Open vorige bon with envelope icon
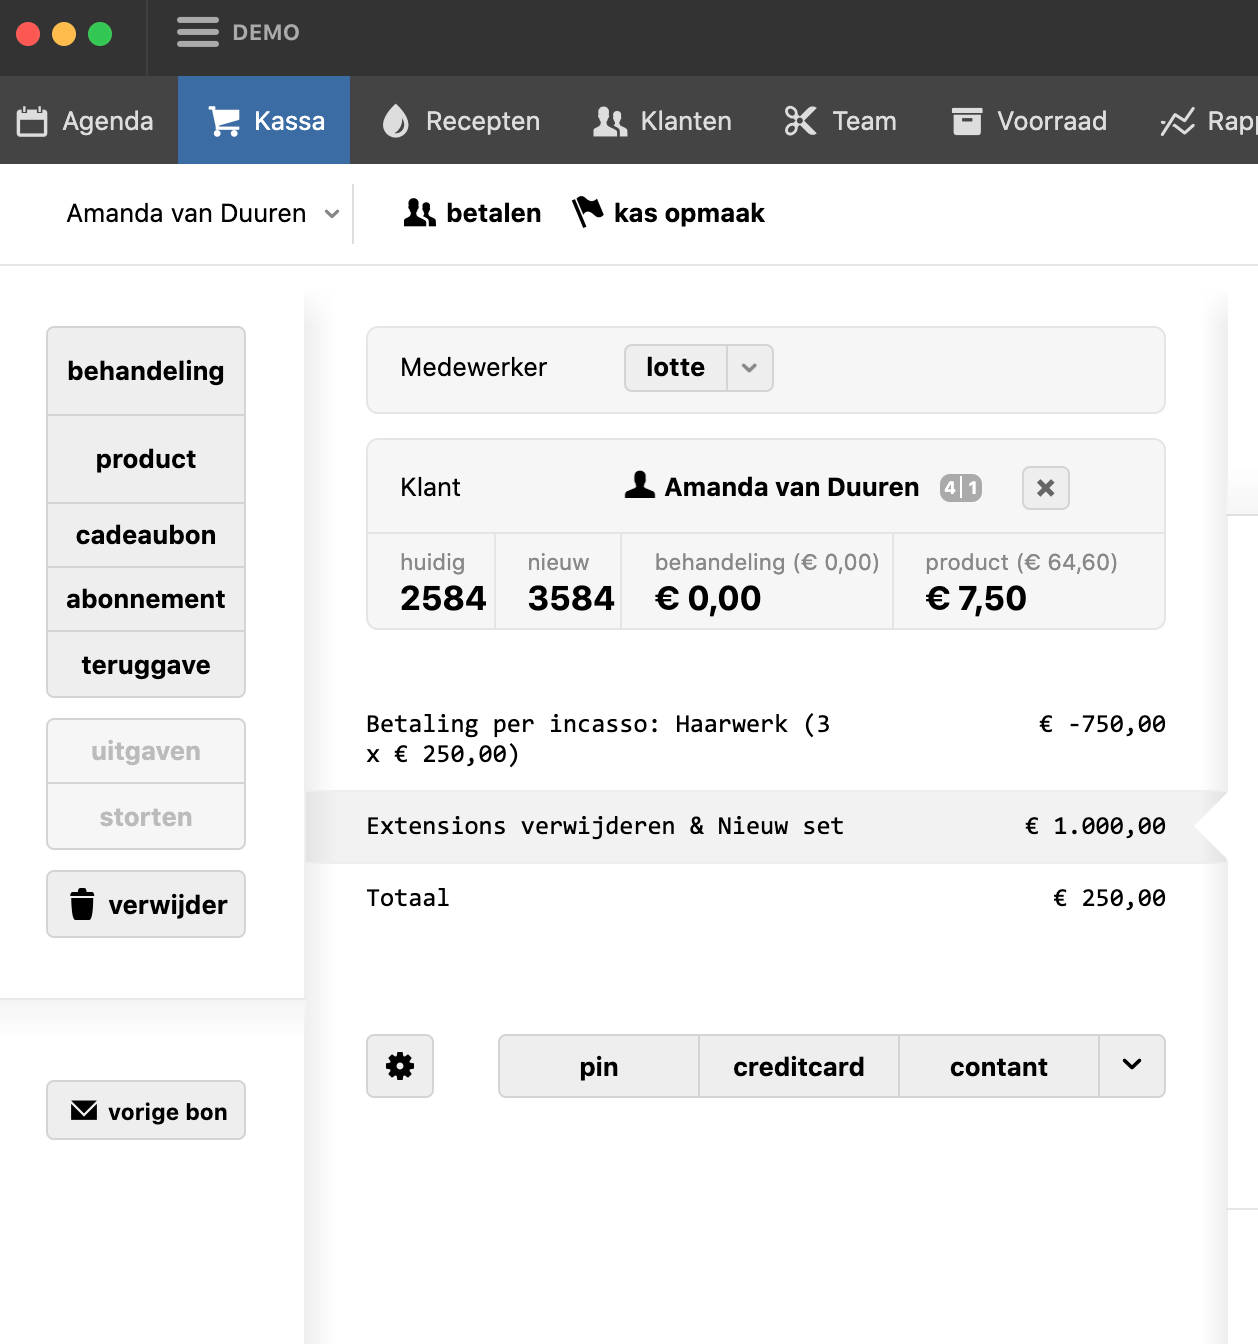1258x1344 pixels. 146,1111
